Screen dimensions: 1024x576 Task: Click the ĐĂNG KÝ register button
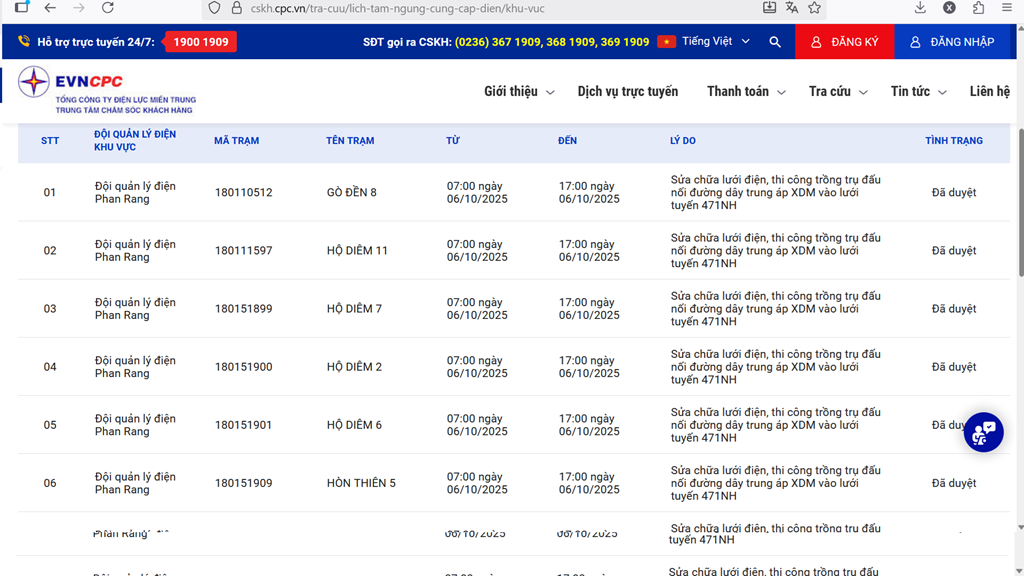coord(844,42)
